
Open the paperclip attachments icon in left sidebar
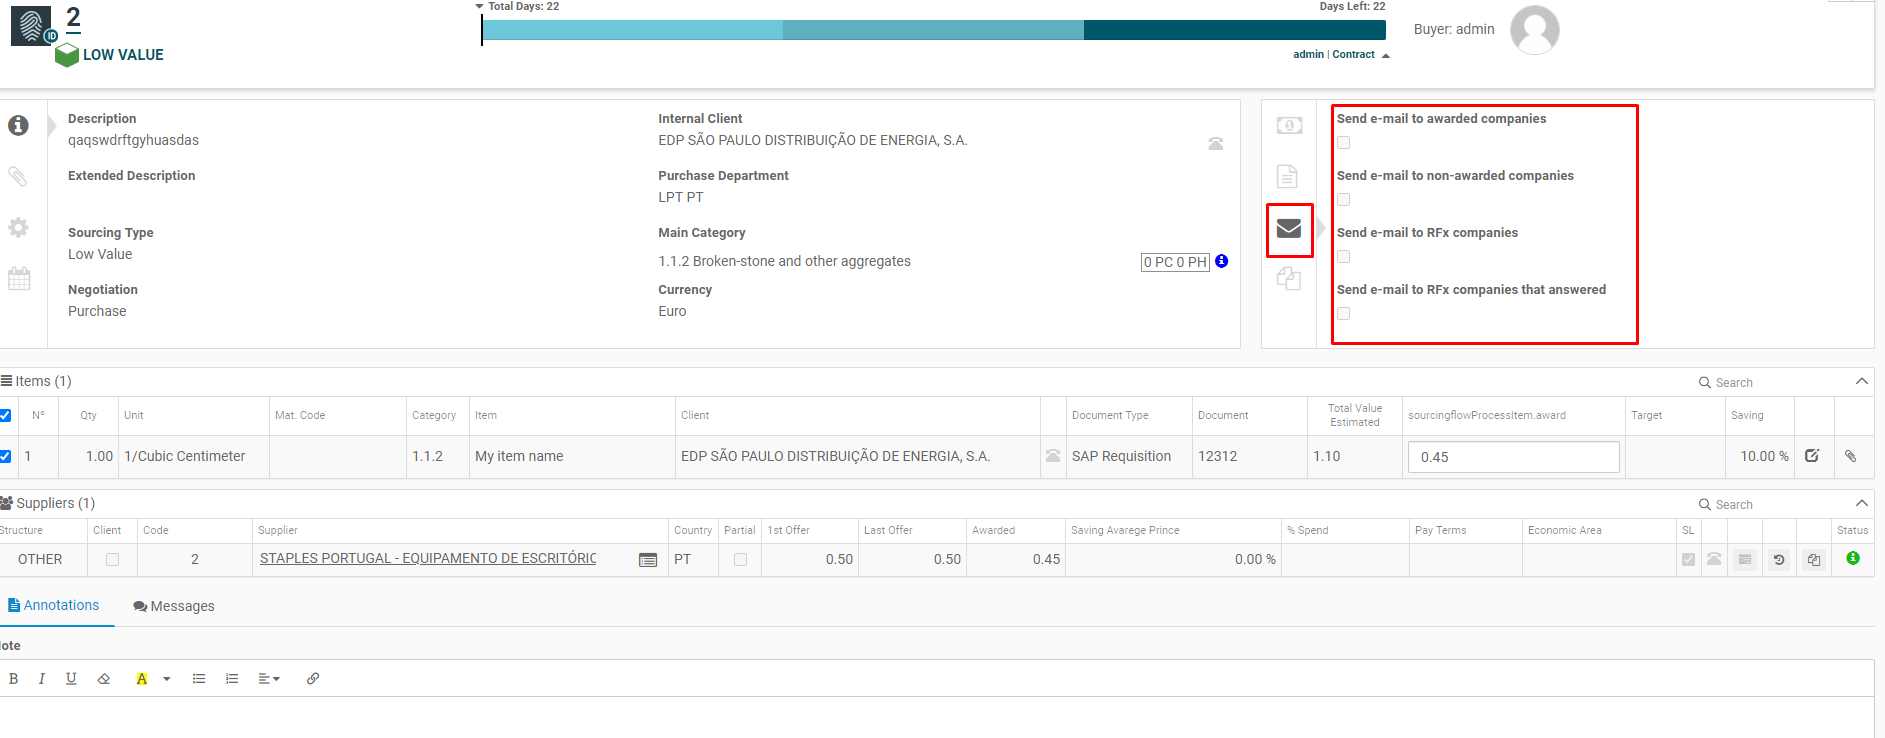[18, 177]
